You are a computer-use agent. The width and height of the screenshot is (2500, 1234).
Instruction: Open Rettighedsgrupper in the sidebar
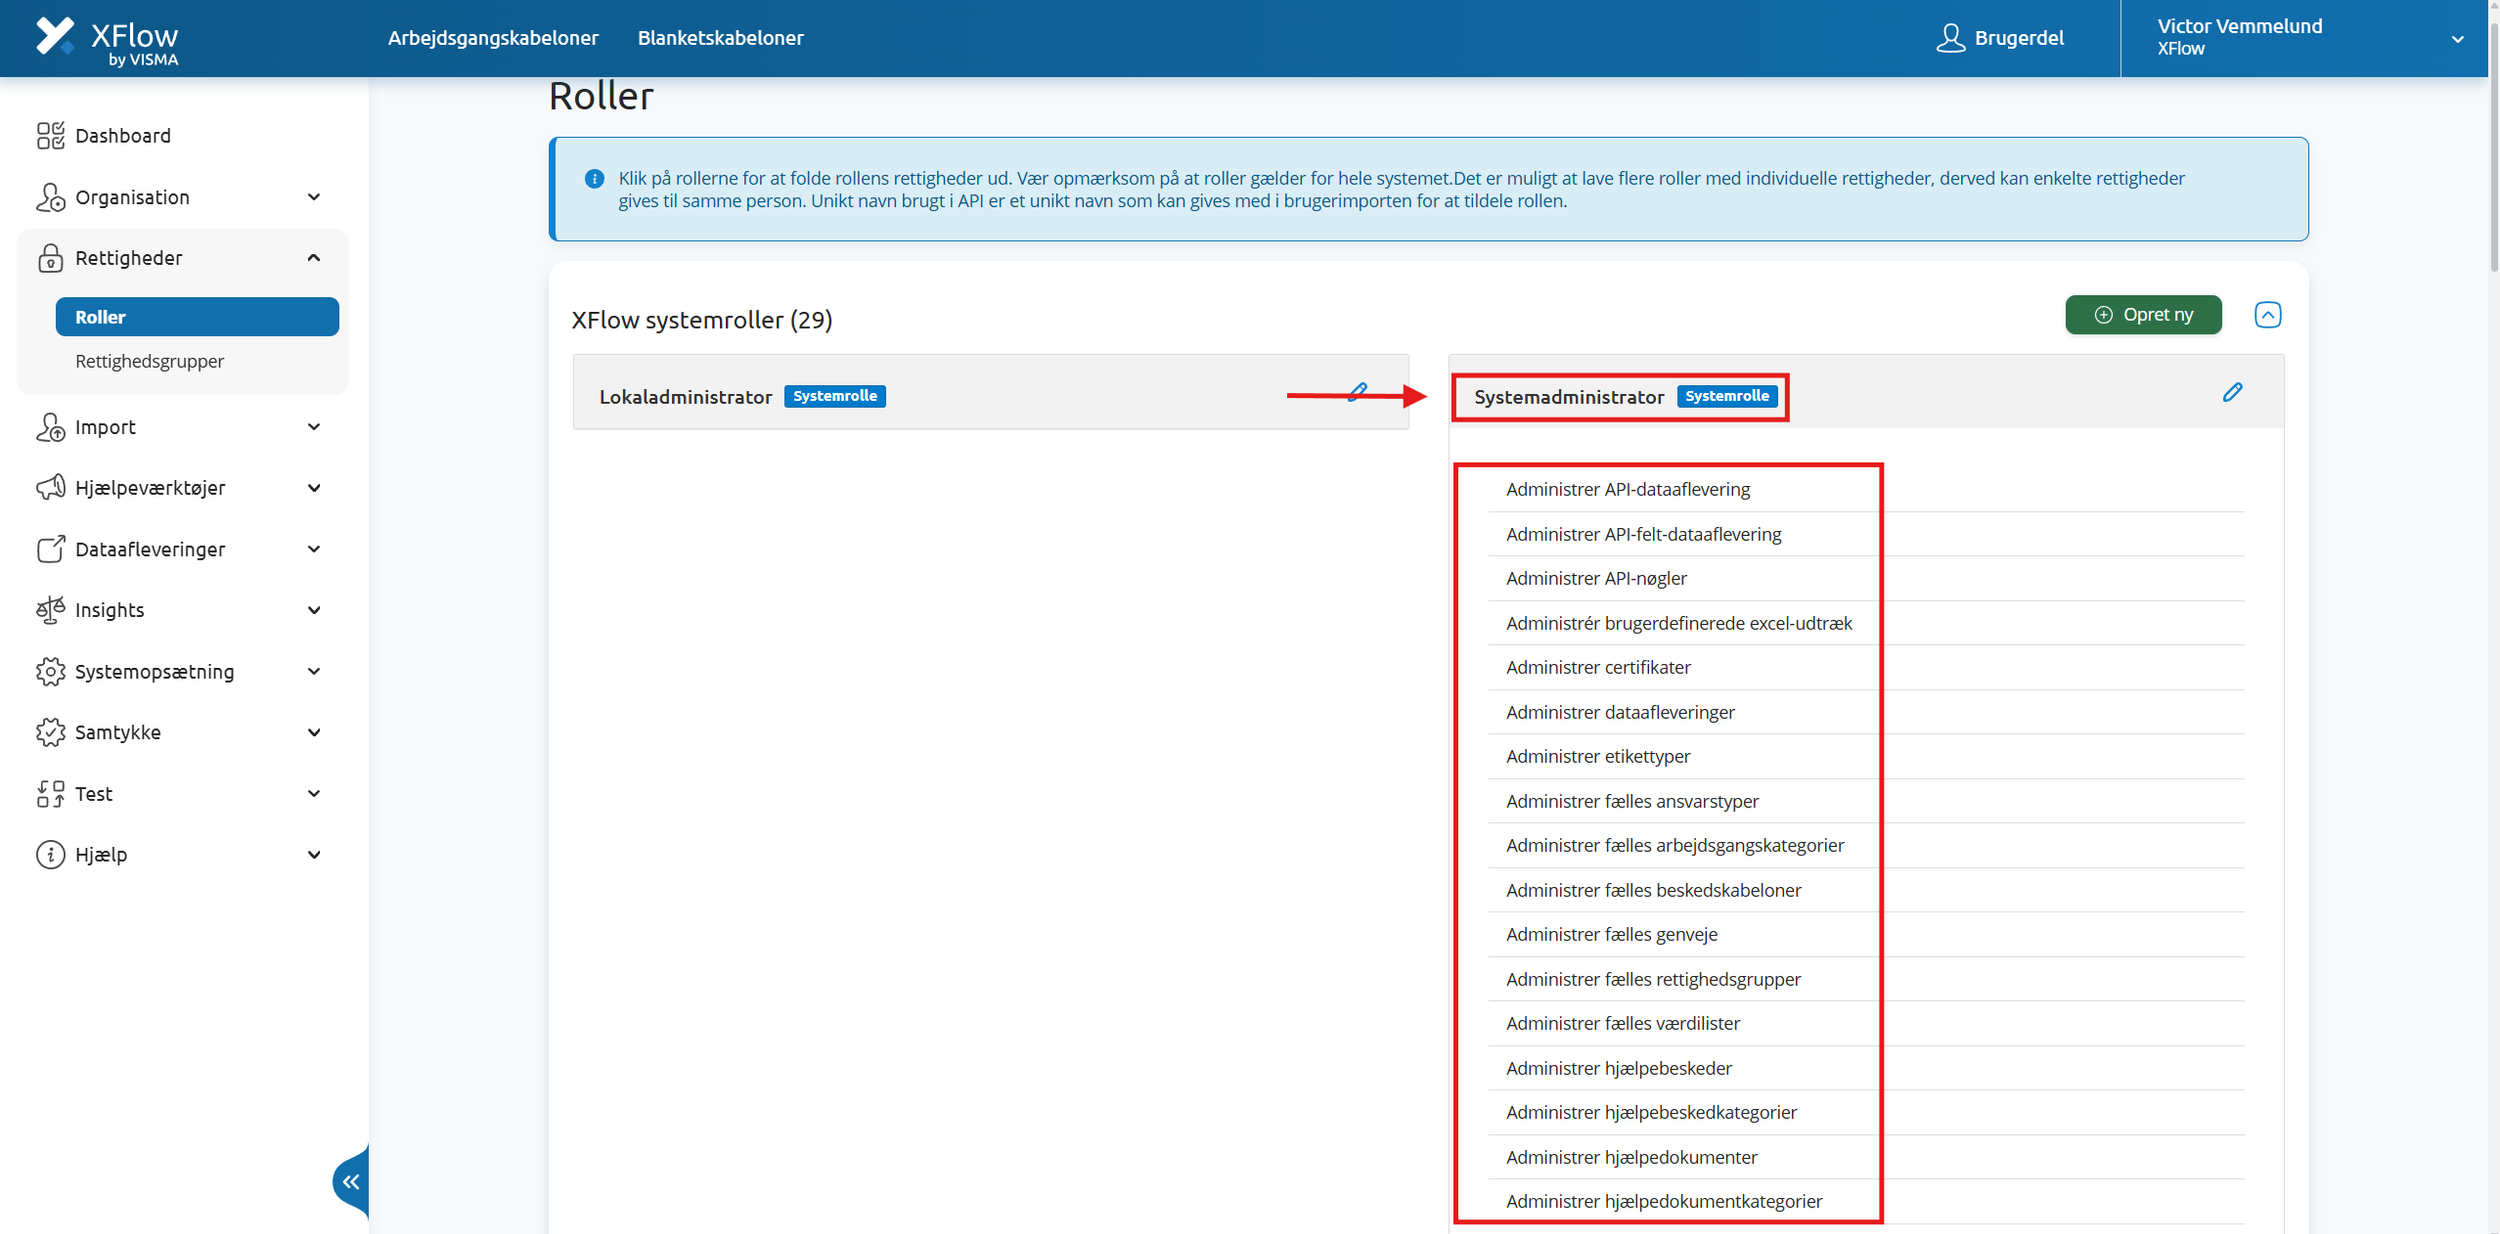pyautogui.click(x=150, y=361)
